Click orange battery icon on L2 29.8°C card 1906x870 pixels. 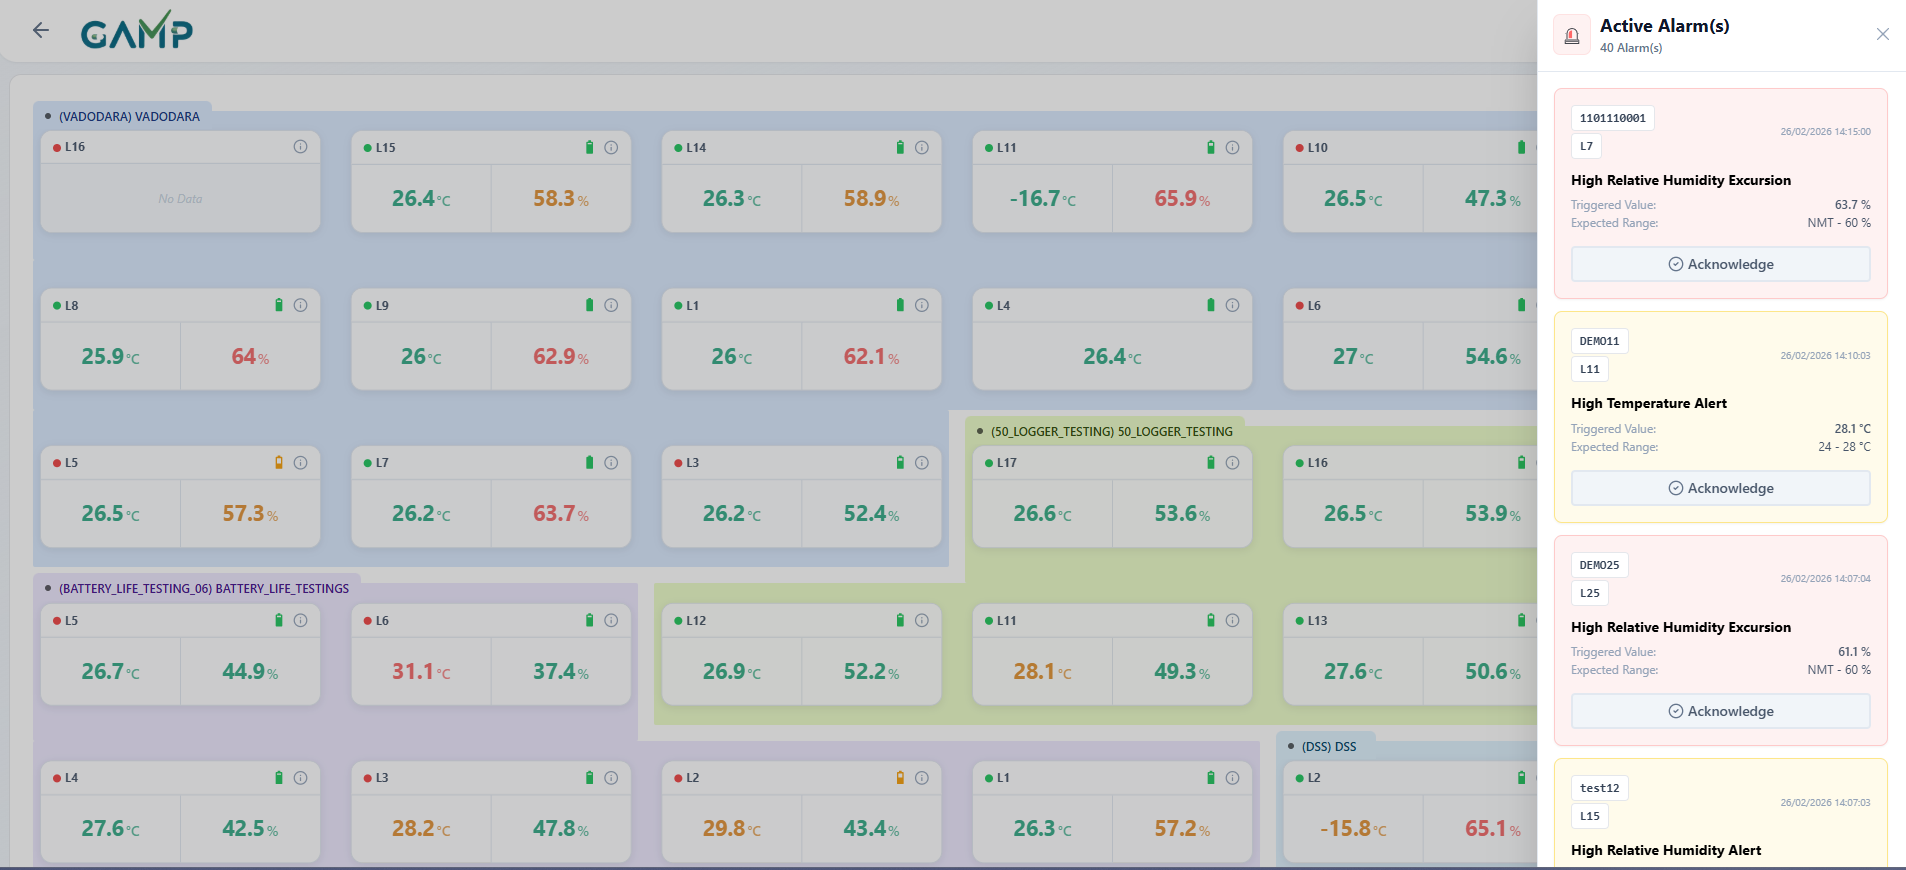tap(900, 778)
